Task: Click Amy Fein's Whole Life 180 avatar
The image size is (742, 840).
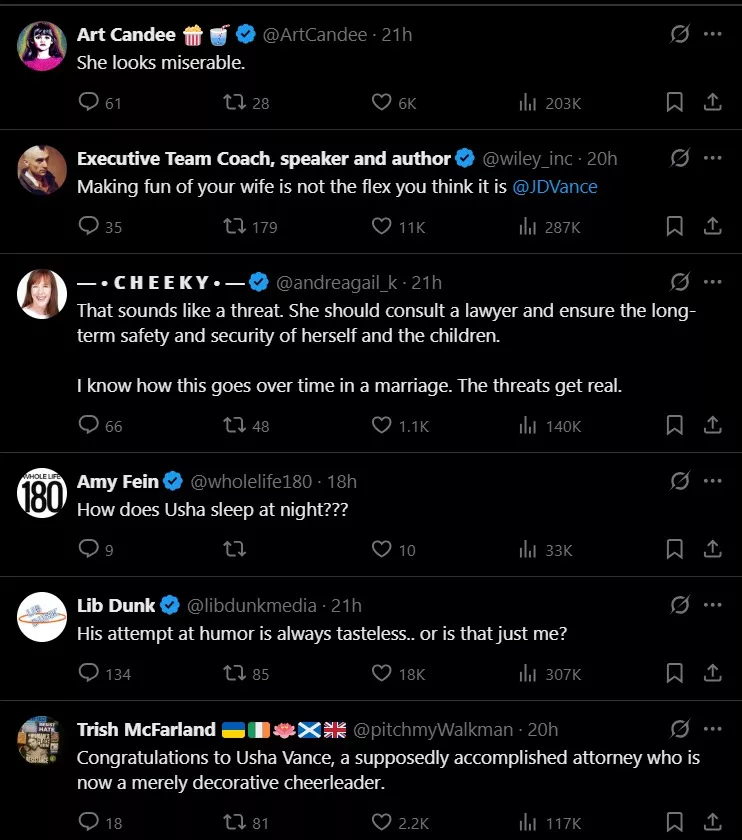Action: pos(42,493)
